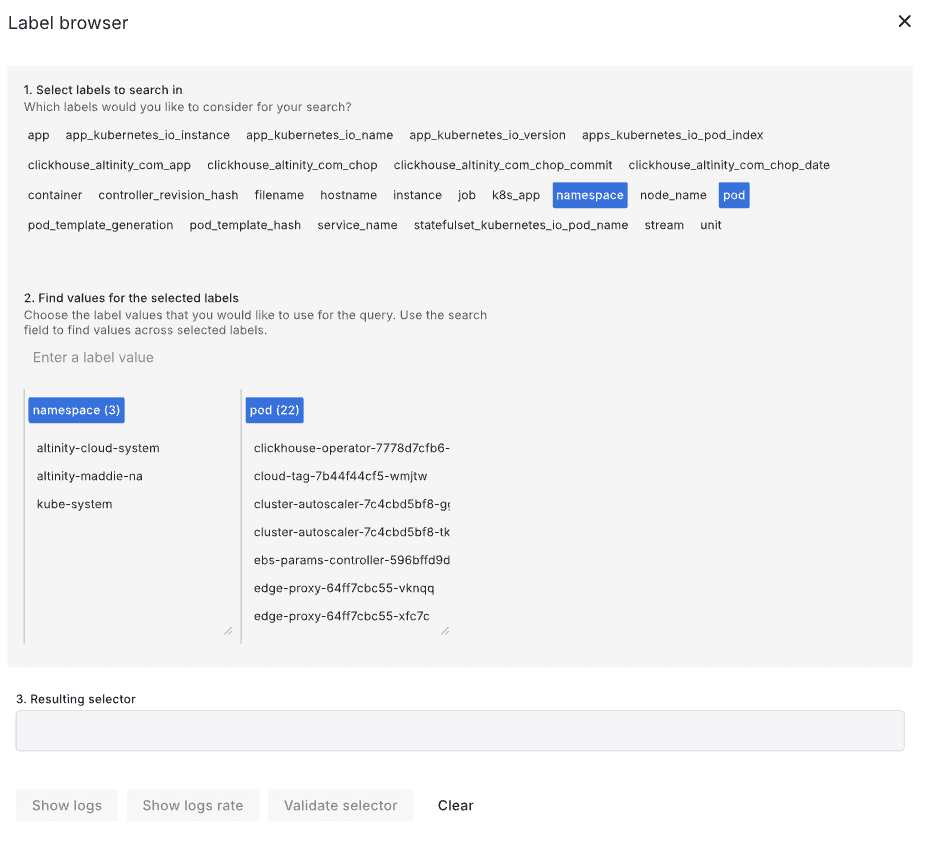Viewport: 926px width, 843px height.
Task: Click the Show logs rate button
Action: coord(192,805)
